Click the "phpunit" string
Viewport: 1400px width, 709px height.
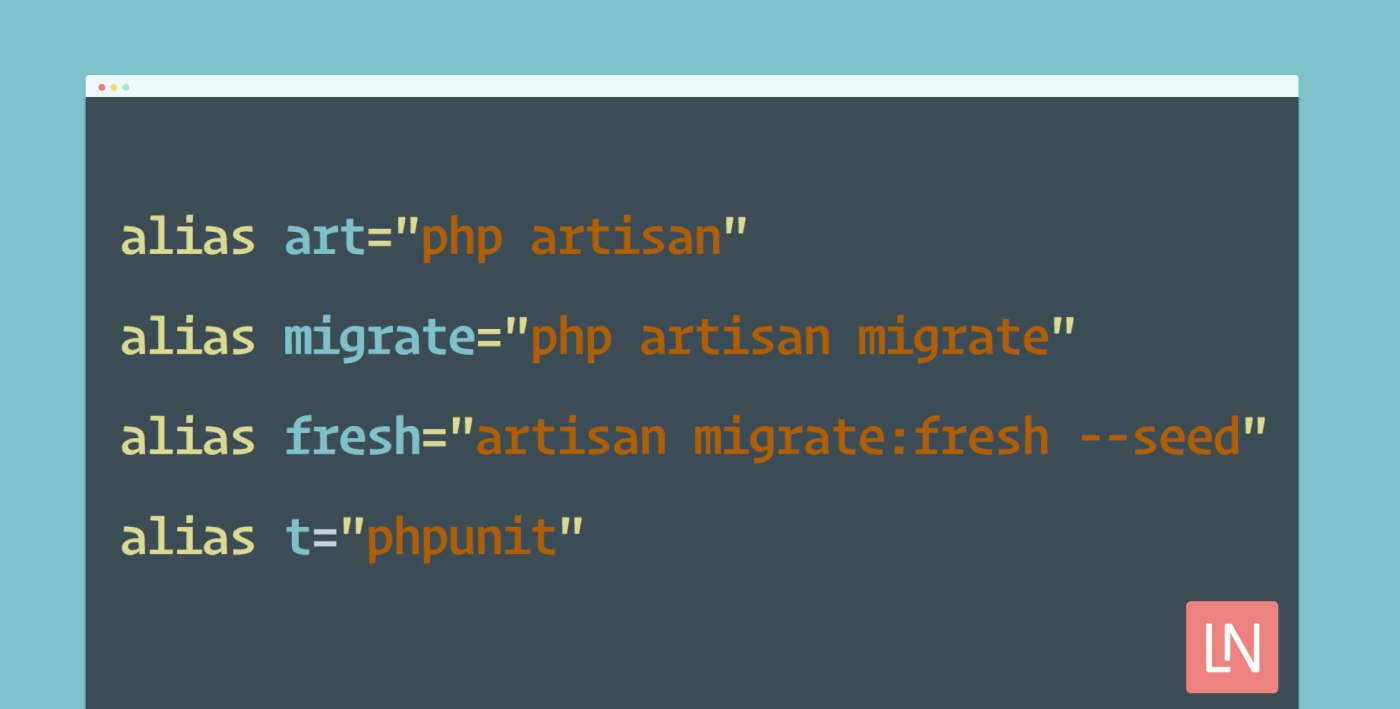pyautogui.click(x=461, y=542)
